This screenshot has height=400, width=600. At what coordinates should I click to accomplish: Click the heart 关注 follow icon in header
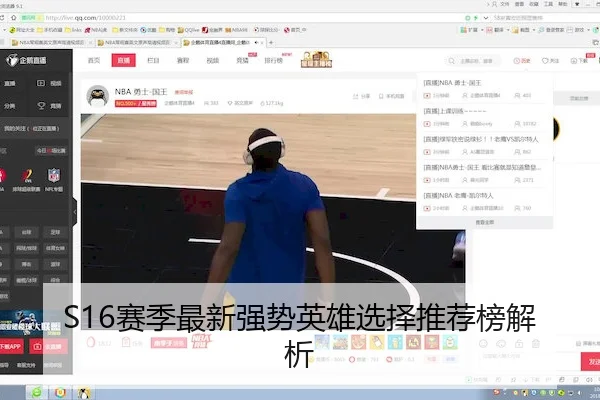pyautogui.click(x=545, y=61)
